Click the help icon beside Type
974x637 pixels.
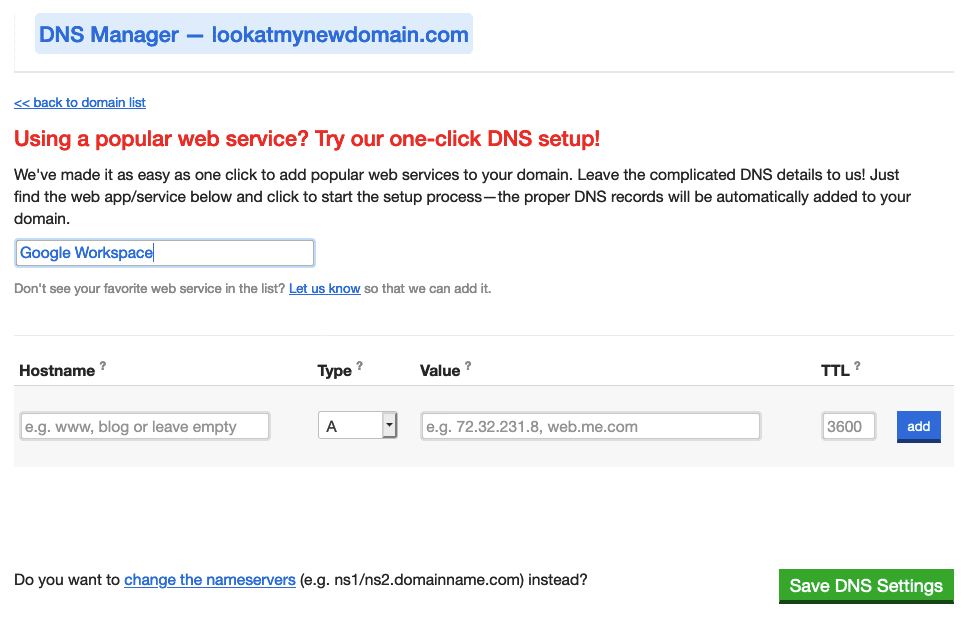[360, 367]
